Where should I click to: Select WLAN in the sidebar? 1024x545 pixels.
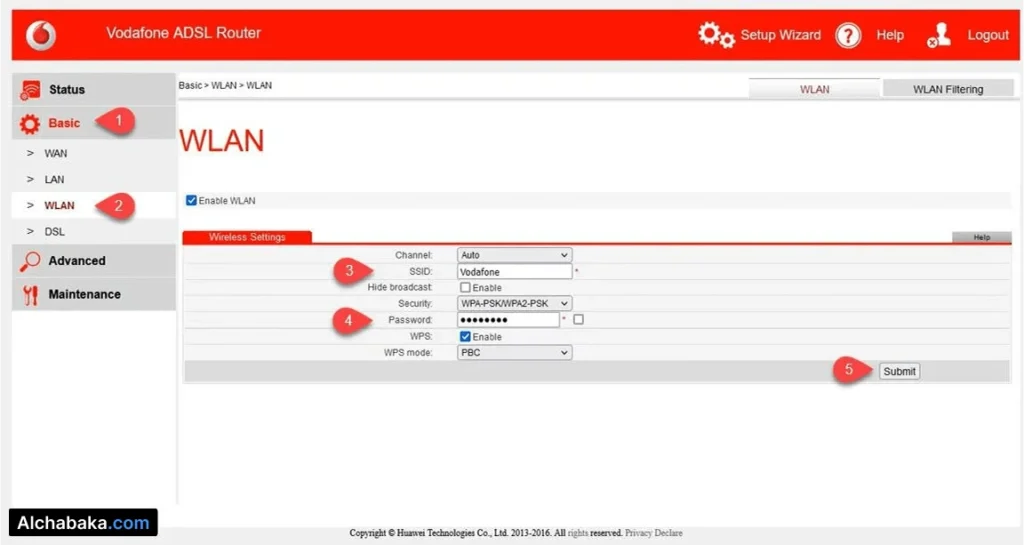(x=59, y=206)
